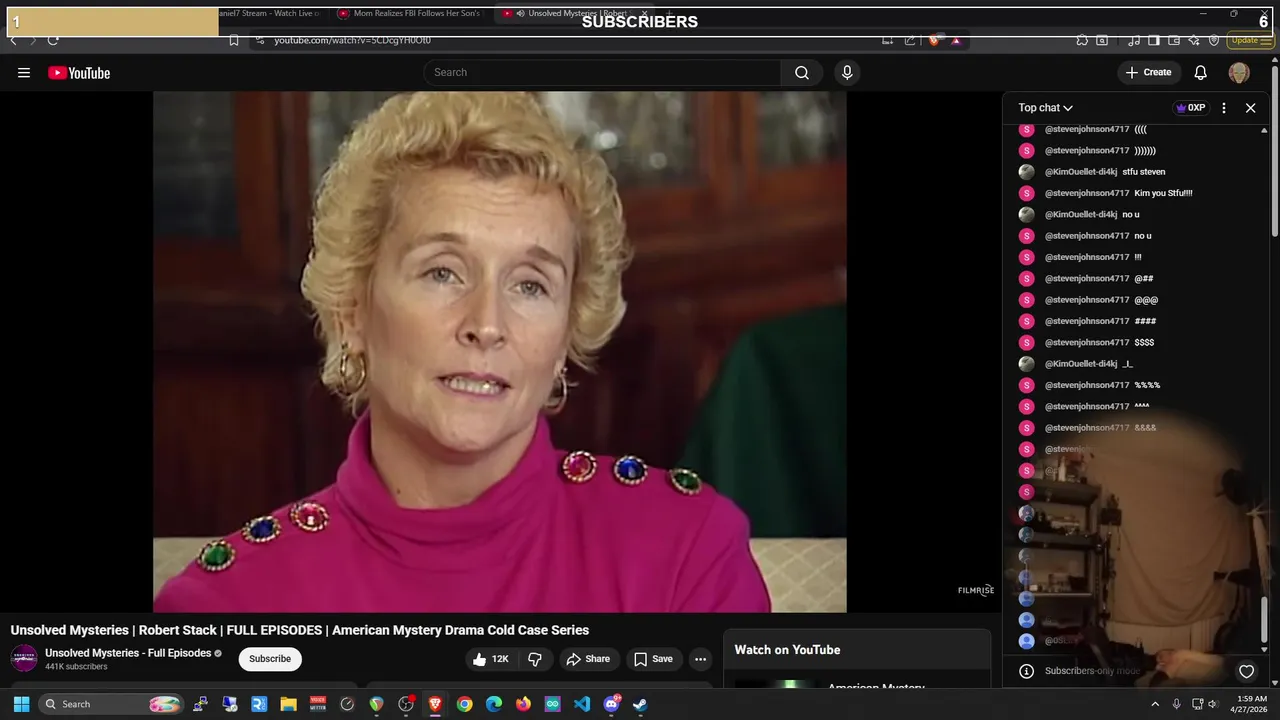Open Windows Start menu
Viewport: 1280px width, 720px height.
tap(21, 704)
